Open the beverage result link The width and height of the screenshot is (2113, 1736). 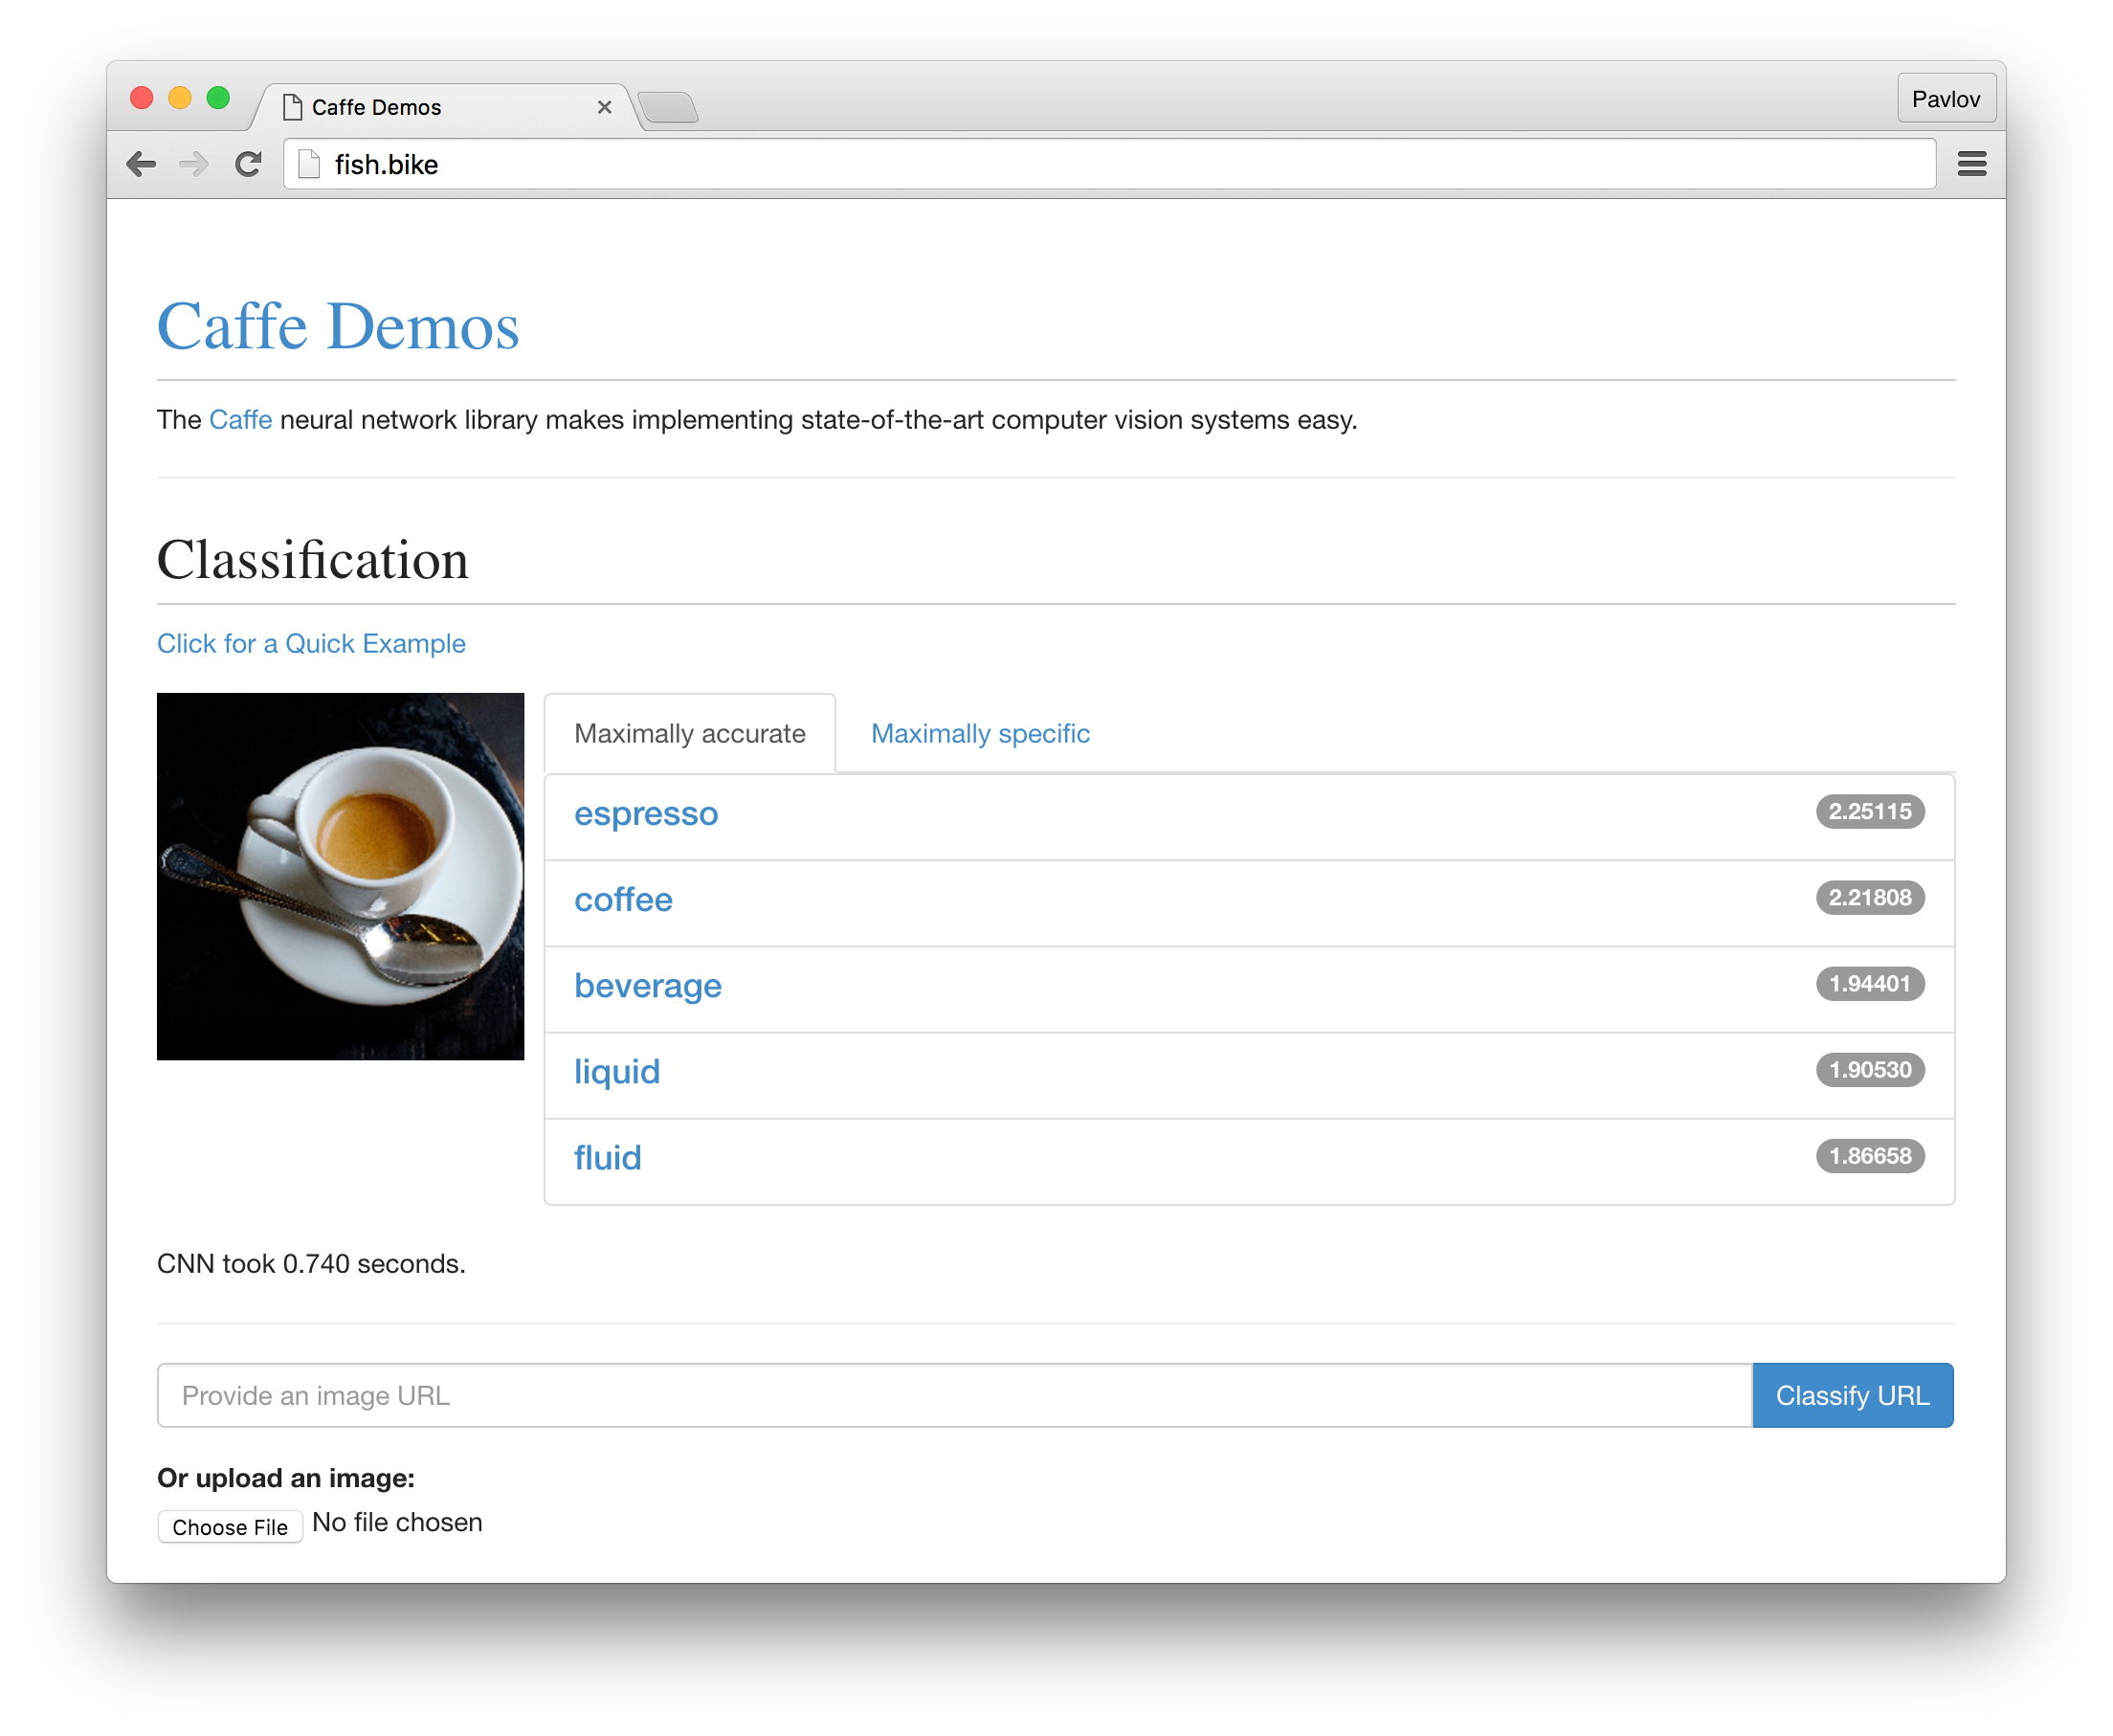click(x=647, y=986)
